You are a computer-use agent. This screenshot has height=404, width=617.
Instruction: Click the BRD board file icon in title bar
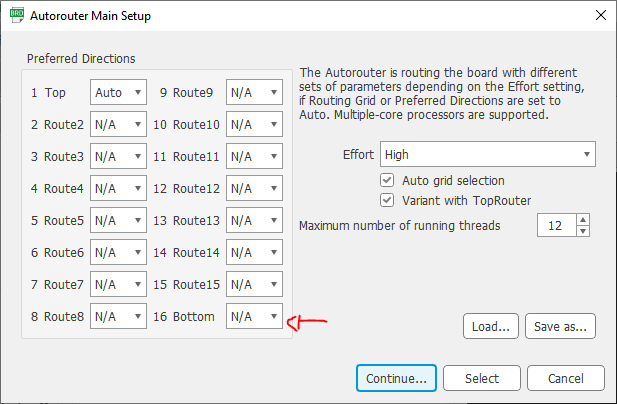click(x=17, y=15)
